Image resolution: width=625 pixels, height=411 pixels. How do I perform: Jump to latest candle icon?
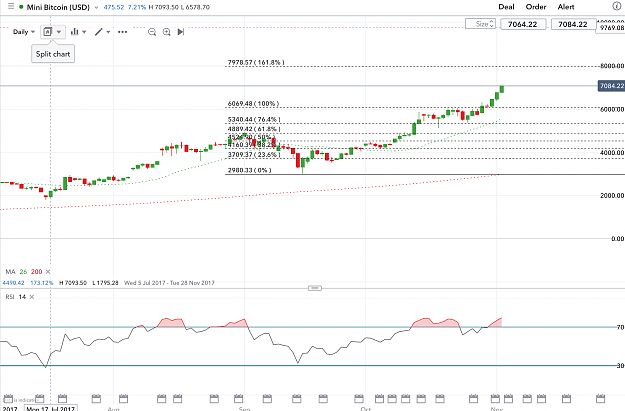tap(181, 32)
